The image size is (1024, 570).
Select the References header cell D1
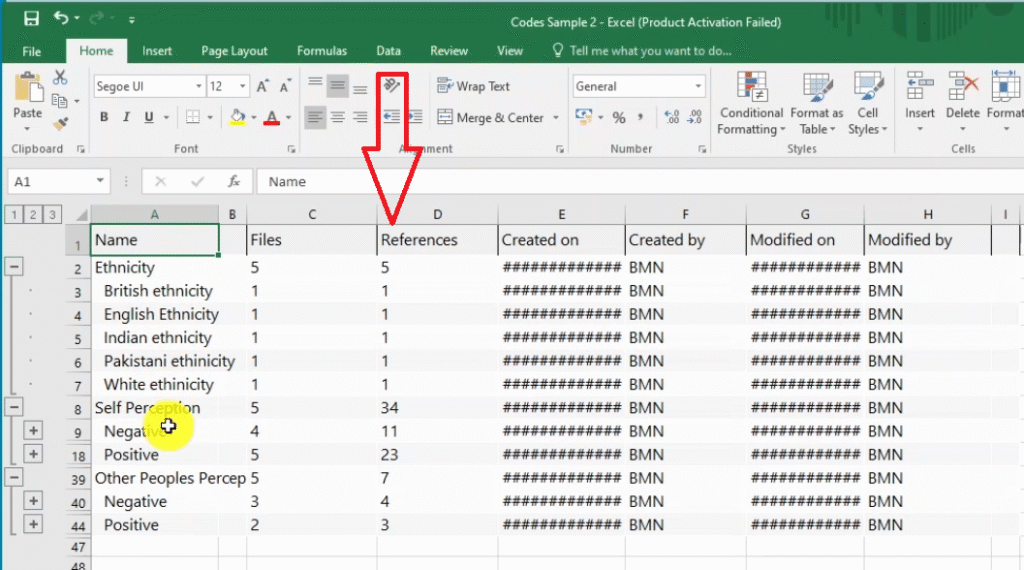tap(436, 240)
